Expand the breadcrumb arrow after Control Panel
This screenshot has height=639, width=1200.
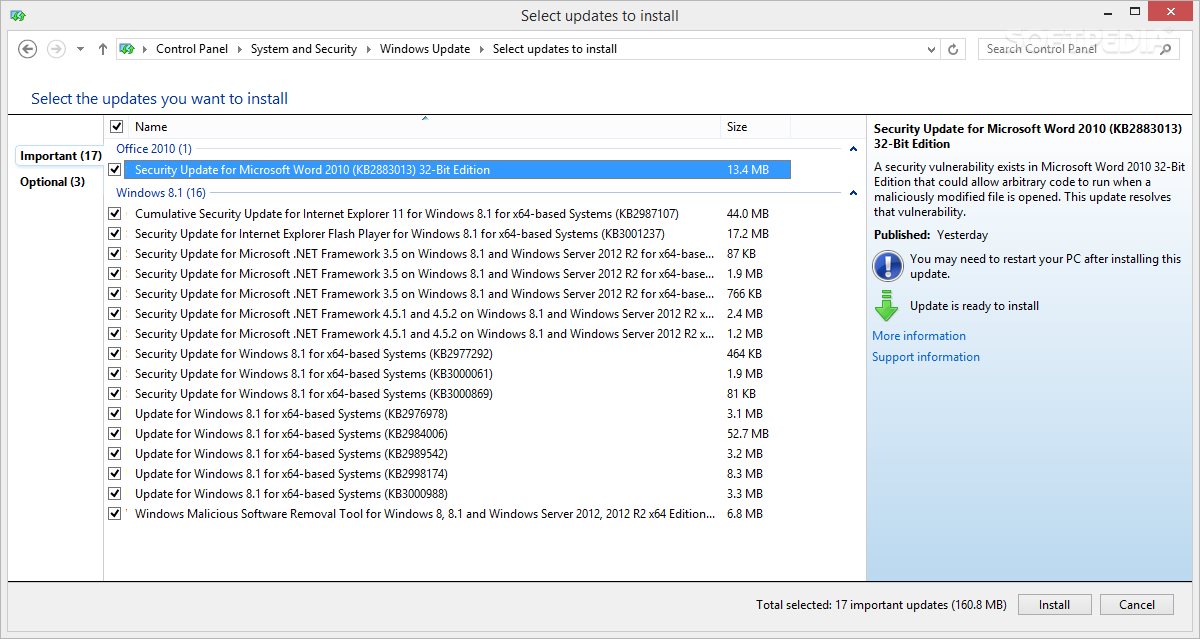coord(239,49)
